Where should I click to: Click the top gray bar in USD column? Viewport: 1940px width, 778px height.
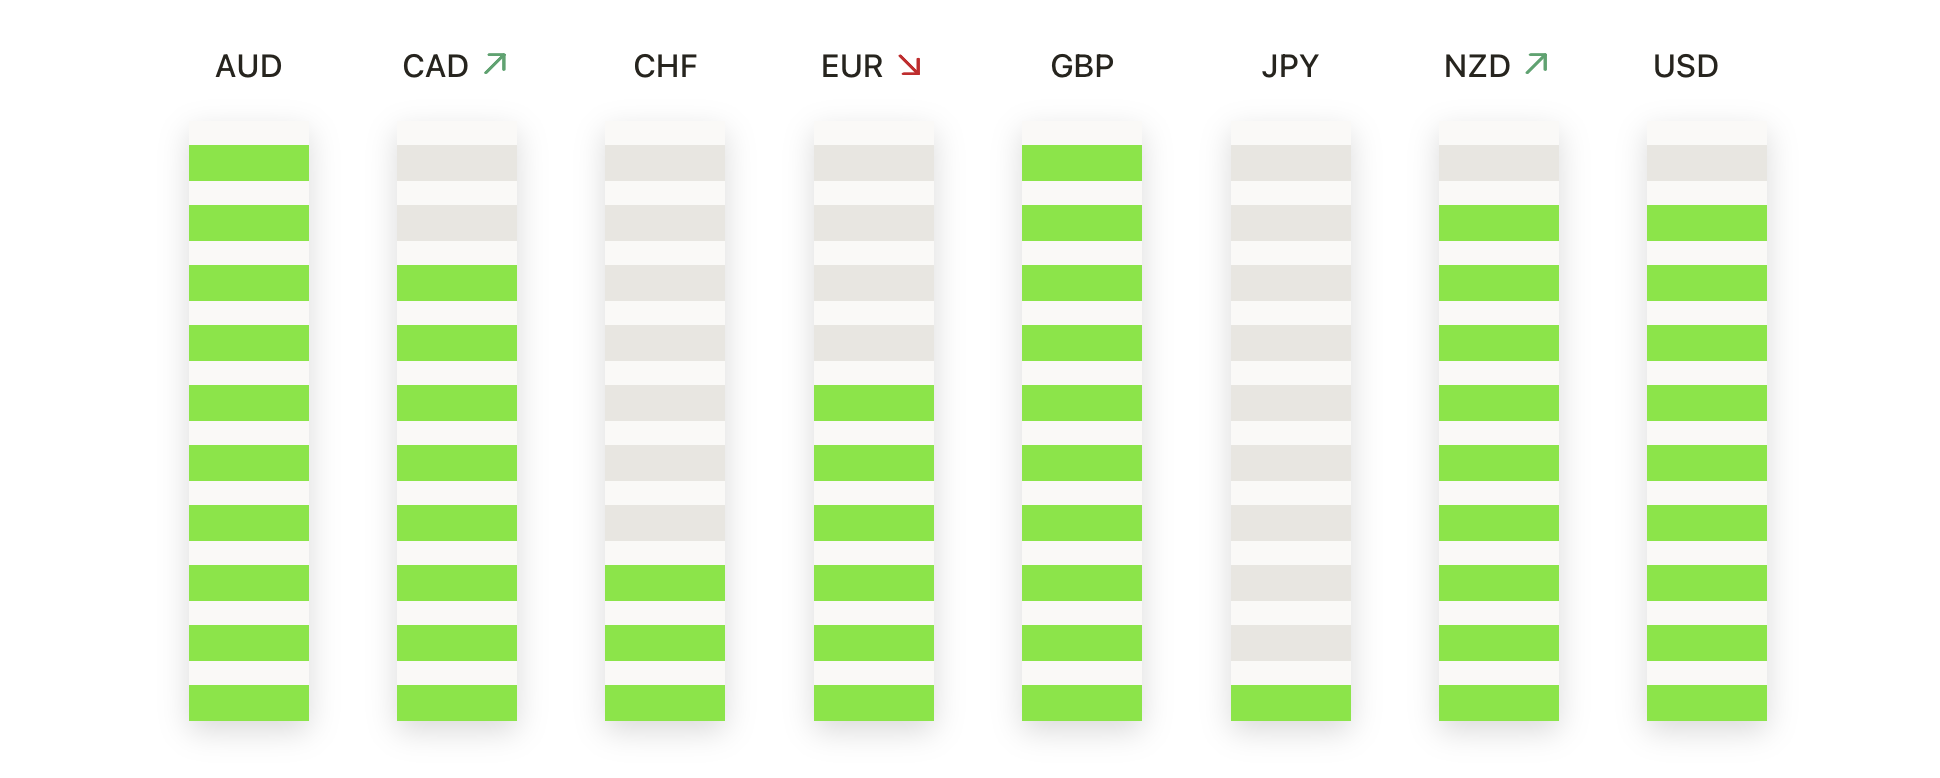[x=1707, y=163]
